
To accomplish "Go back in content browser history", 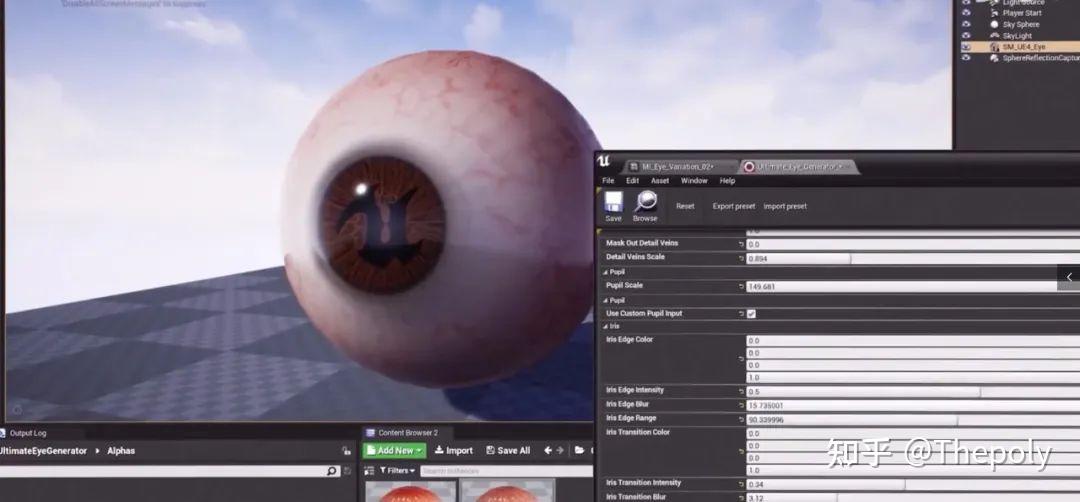I will click(548, 450).
